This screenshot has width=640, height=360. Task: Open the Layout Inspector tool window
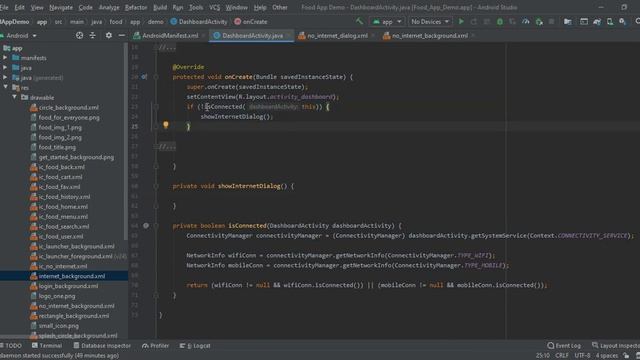[x=616, y=345]
